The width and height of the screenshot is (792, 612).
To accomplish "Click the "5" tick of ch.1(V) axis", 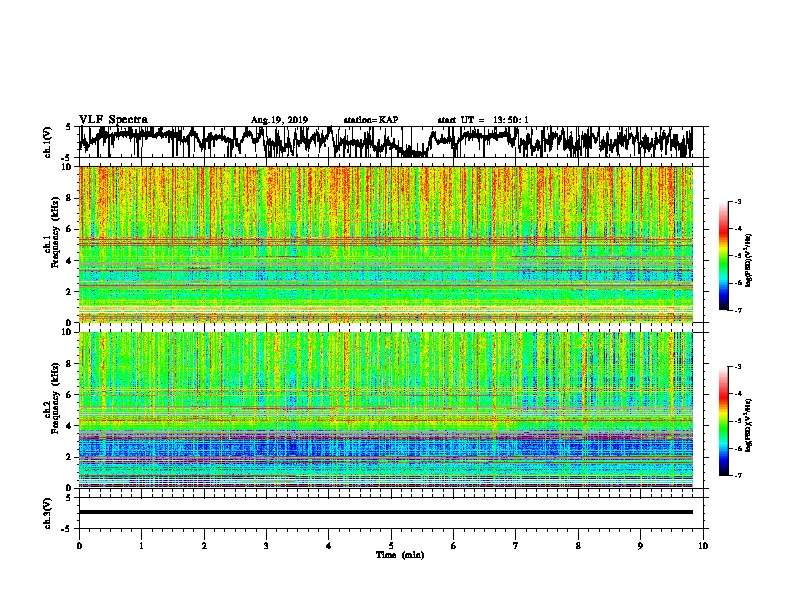I will (68, 127).
